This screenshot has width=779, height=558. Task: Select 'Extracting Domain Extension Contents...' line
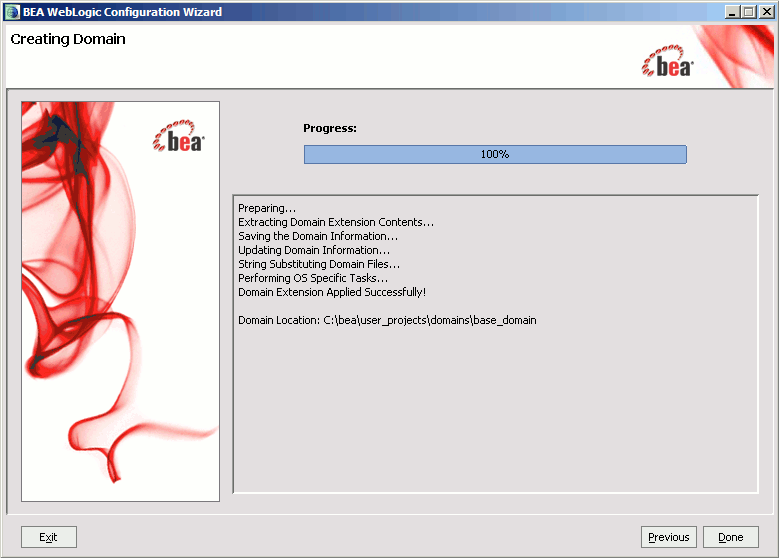pyautogui.click(x=336, y=222)
